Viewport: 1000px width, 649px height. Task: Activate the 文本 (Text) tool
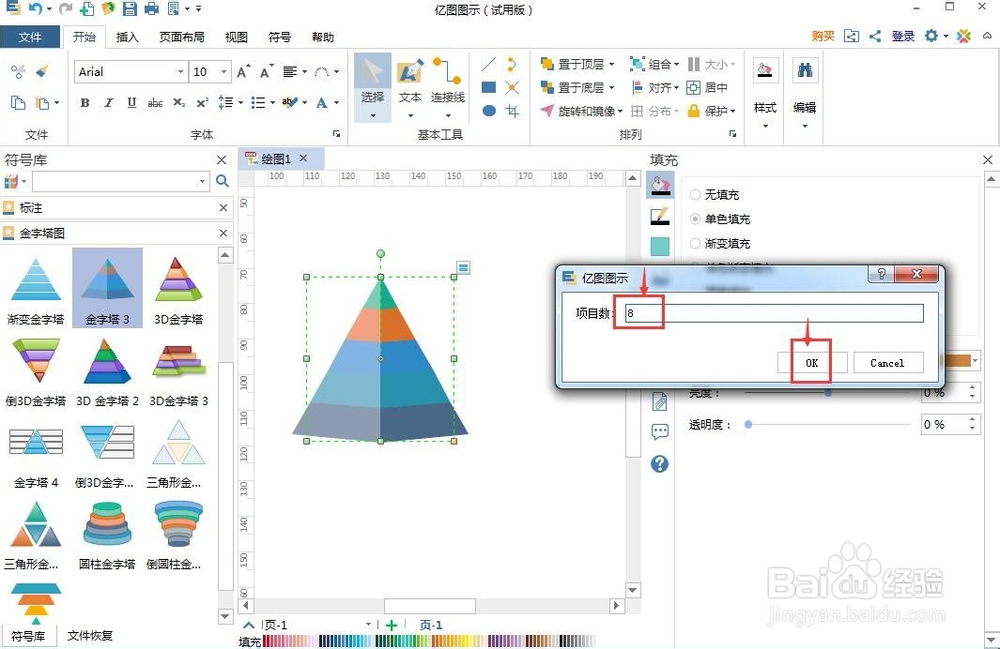coord(410,80)
